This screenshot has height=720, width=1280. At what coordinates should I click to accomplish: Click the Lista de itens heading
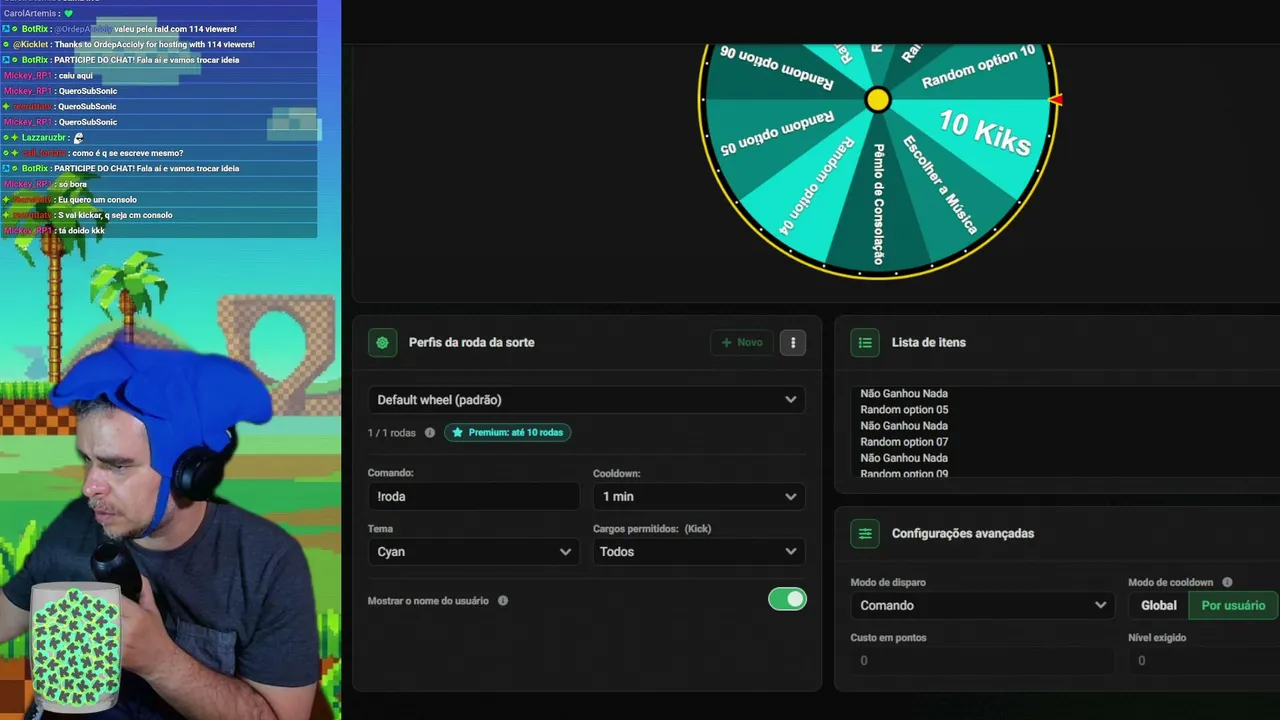(929, 343)
